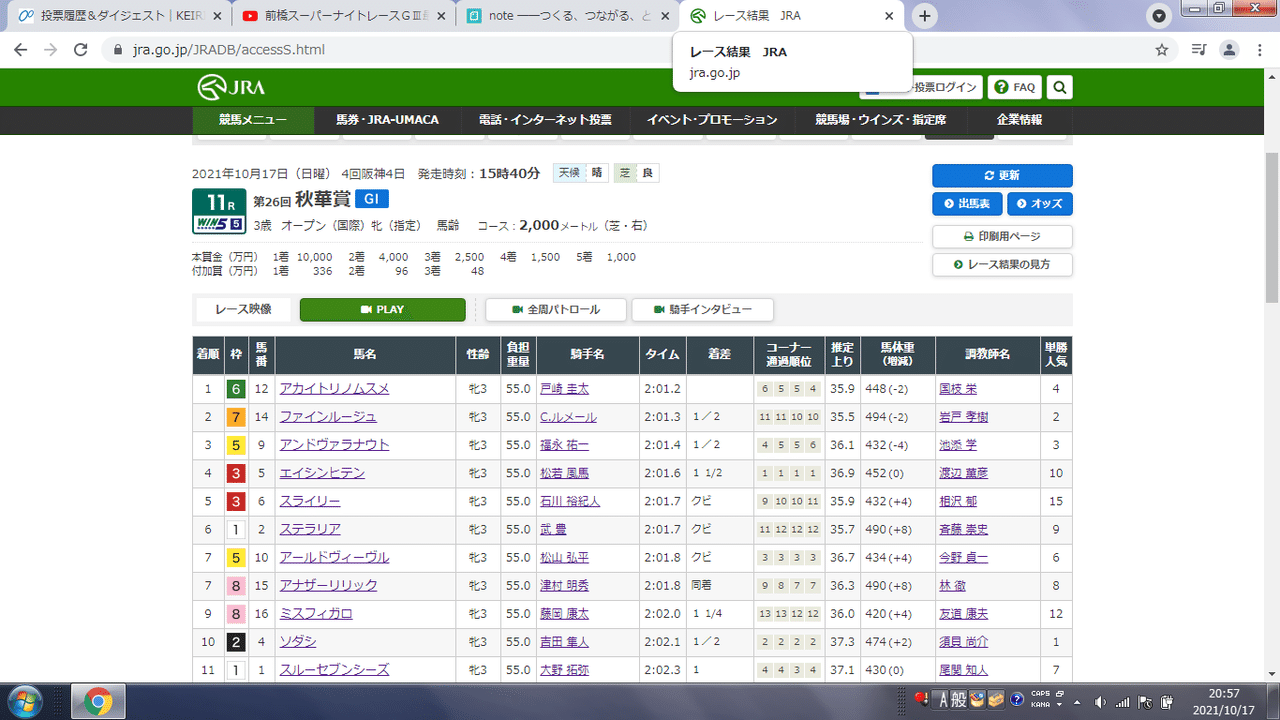Open 全周パトロール video
The image size is (1280, 720).
coord(556,310)
